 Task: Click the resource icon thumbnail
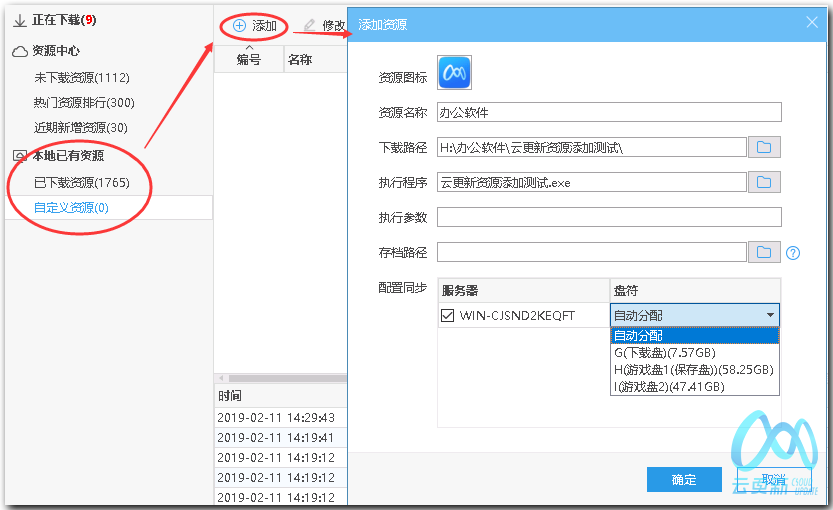[454, 73]
